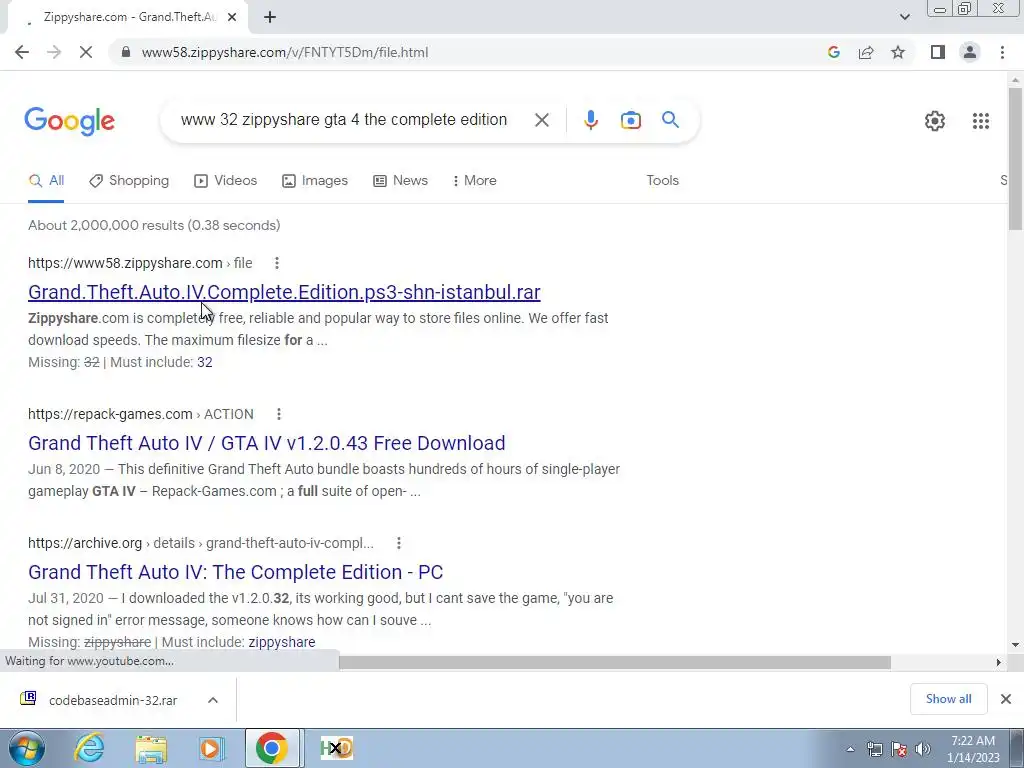Search by voice microphone icon
Image resolution: width=1024 pixels, height=768 pixels.
tap(590, 120)
